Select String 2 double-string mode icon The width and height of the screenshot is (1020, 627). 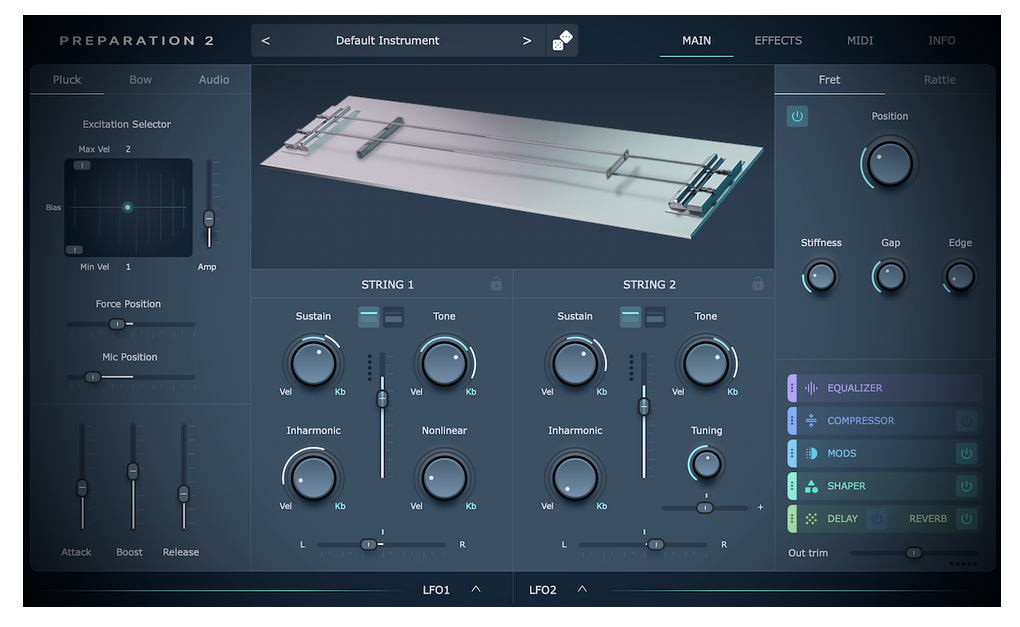[655, 317]
